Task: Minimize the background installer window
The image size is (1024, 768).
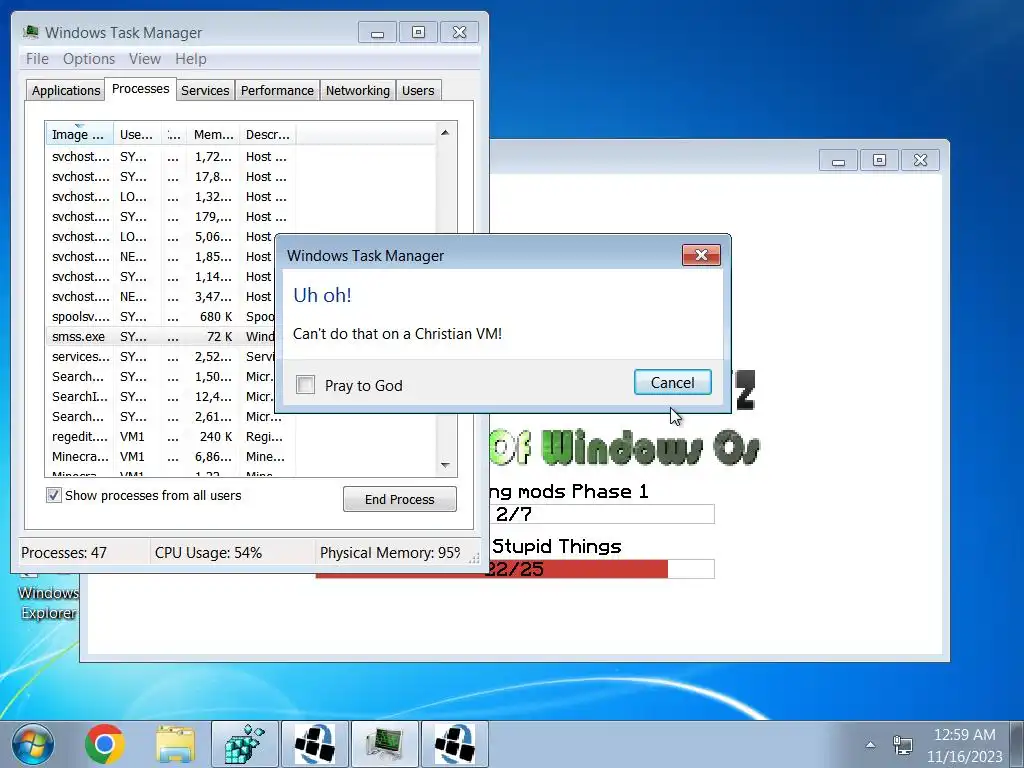Action: click(x=839, y=160)
